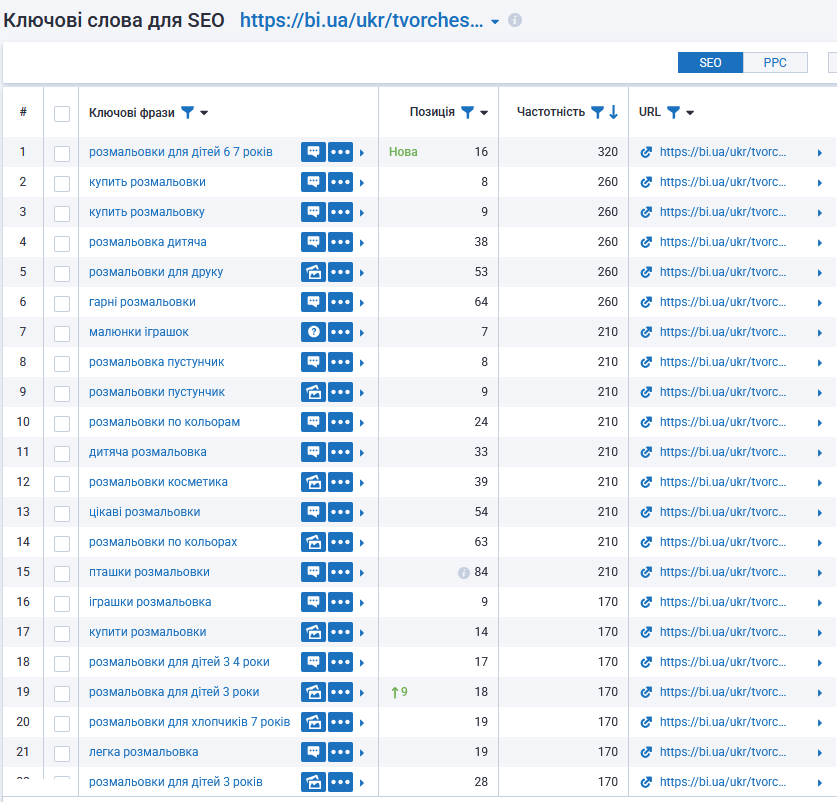
Task: Click three-dots icon for 'розмальовка дитяча'
Action: pos(341,242)
